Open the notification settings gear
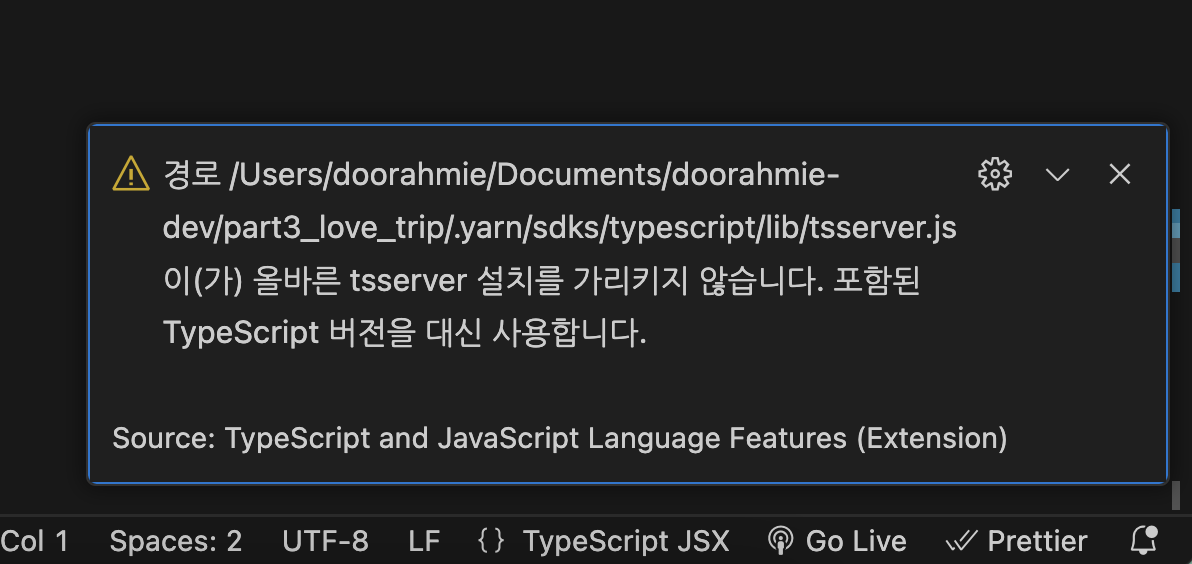Viewport: 1192px width, 564px height. [994, 175]
